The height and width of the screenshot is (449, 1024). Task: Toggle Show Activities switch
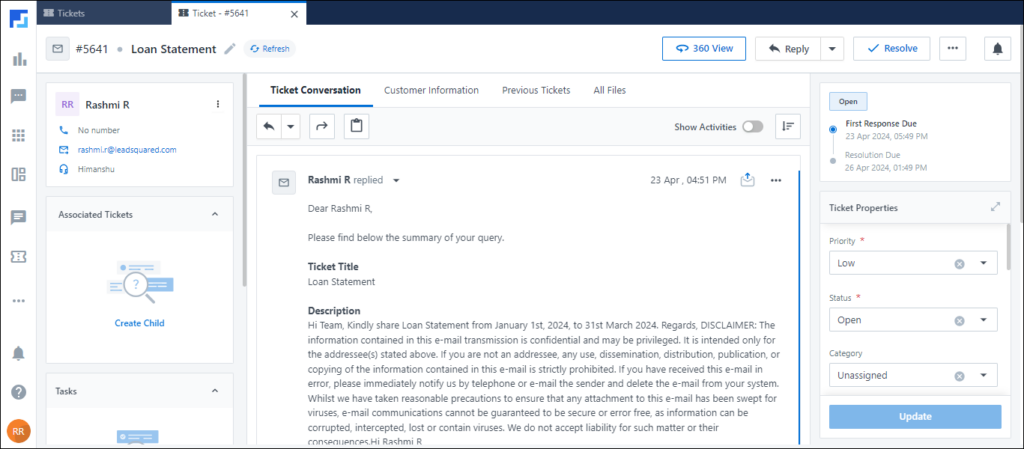click(x=752, y=127)
